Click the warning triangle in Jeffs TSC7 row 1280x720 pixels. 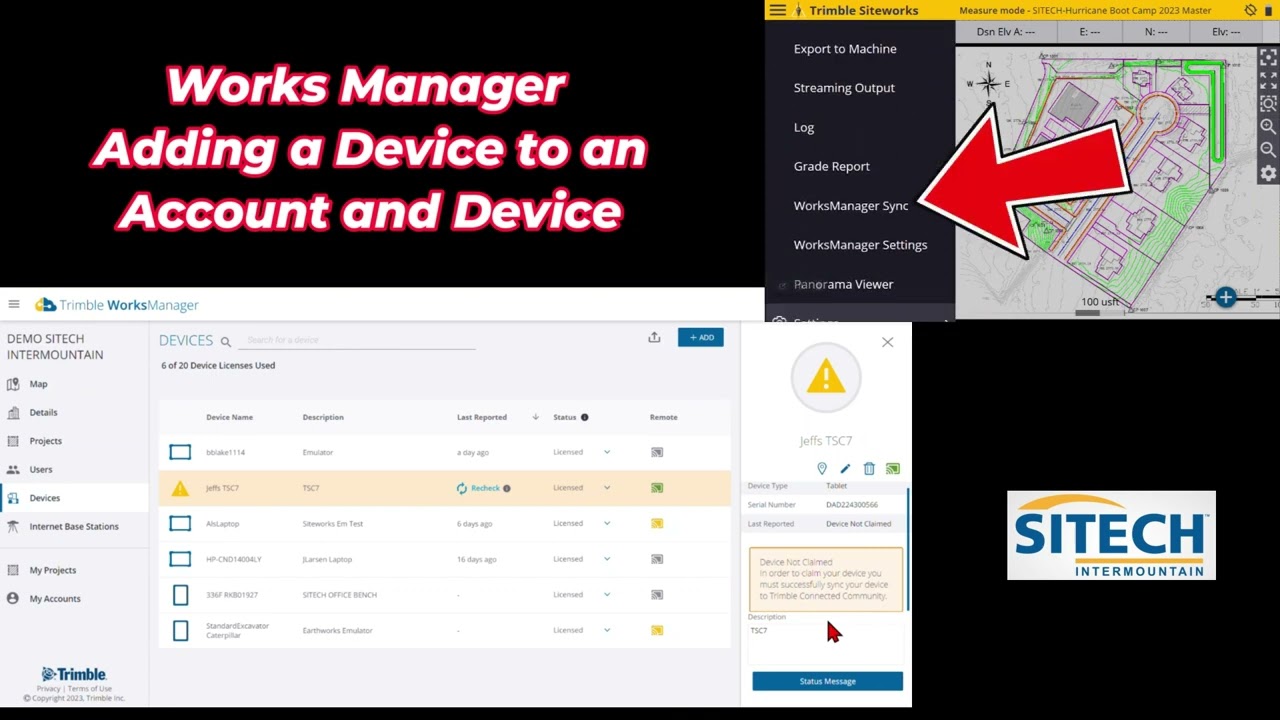coord(180,488)
